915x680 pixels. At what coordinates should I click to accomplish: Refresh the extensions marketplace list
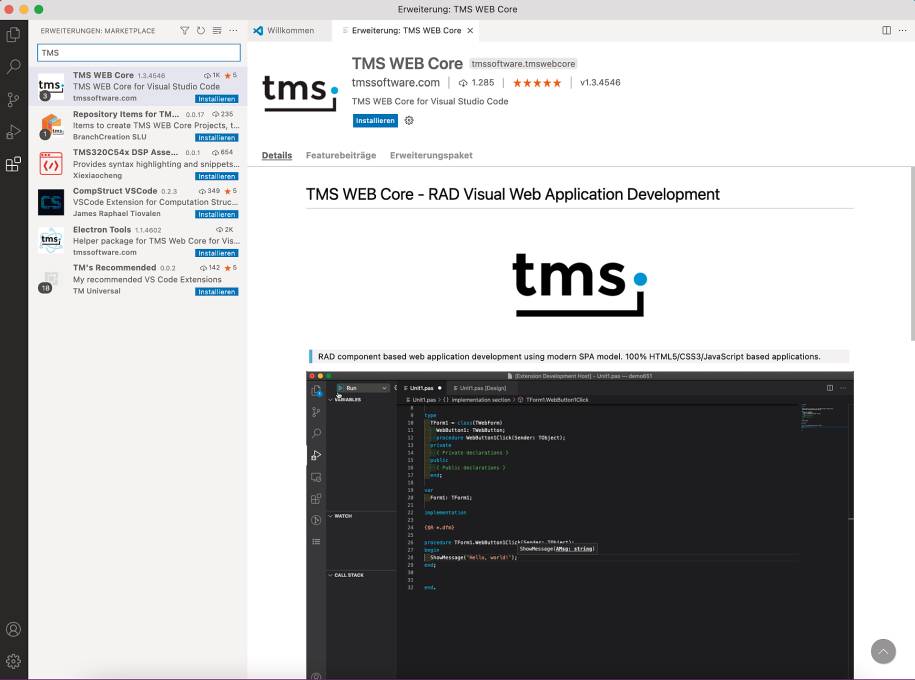click(x=201, y=30)
